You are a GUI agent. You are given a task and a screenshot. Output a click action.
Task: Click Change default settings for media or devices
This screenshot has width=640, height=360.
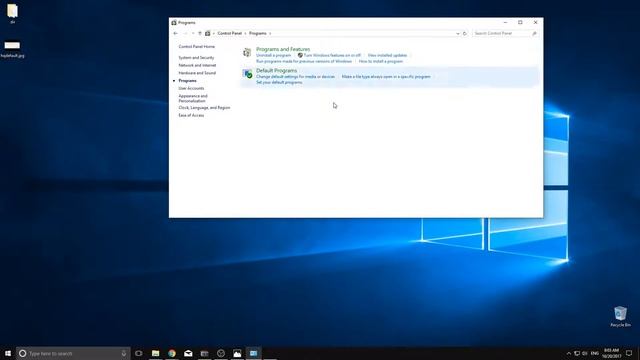295,77
